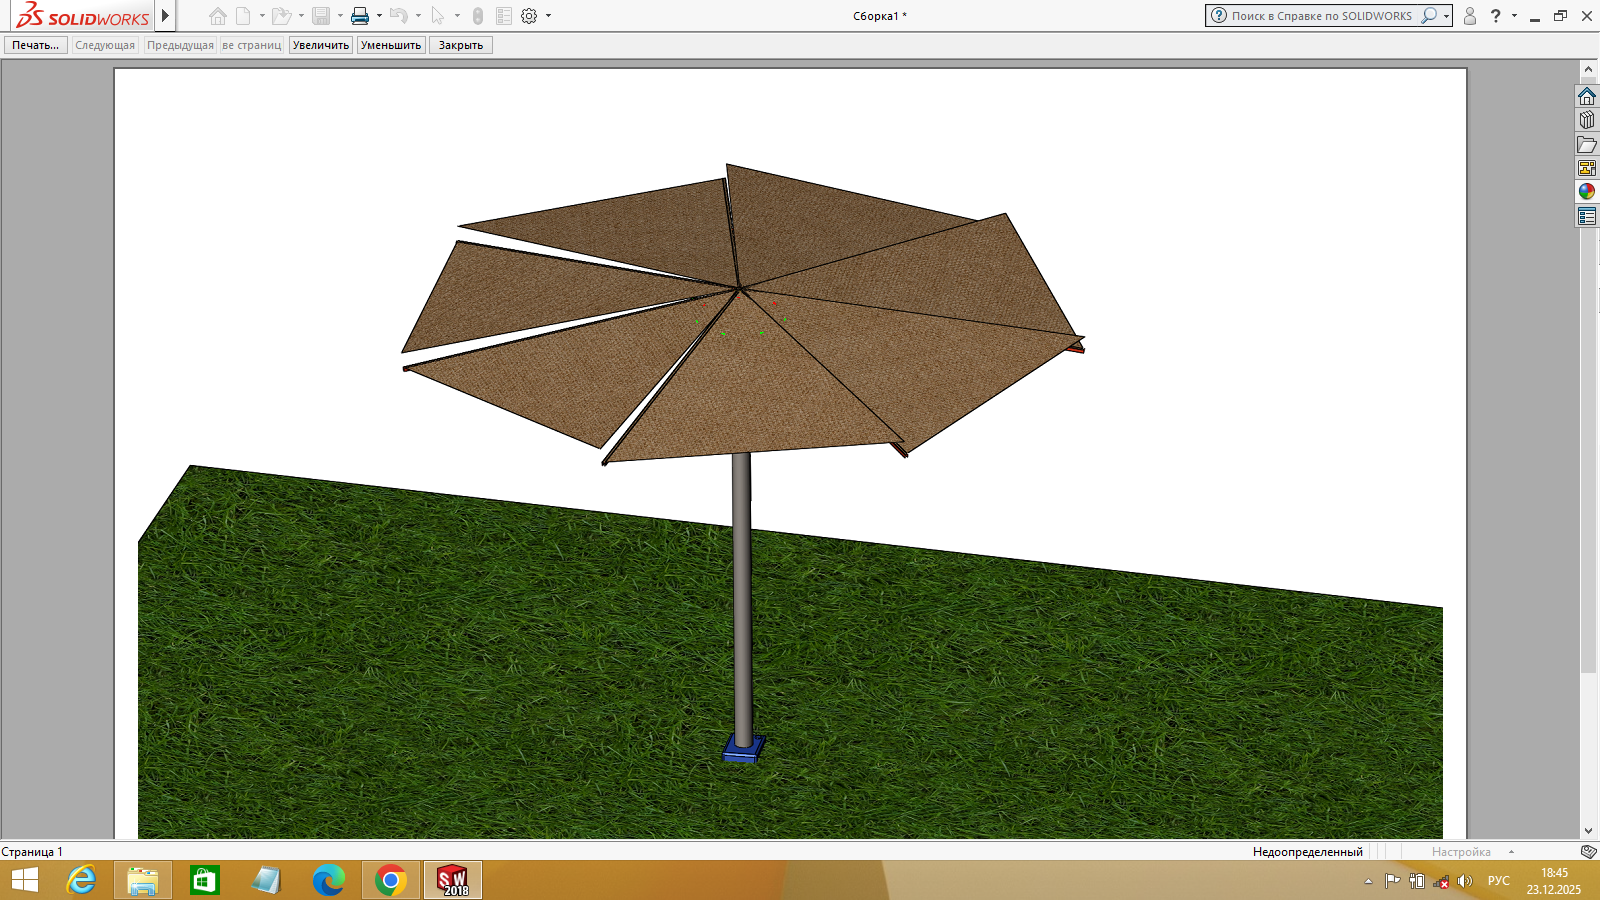1600x900 pixels.
Task: Close print preview with 'Закрыть'
Action: [x=461, y=45]
